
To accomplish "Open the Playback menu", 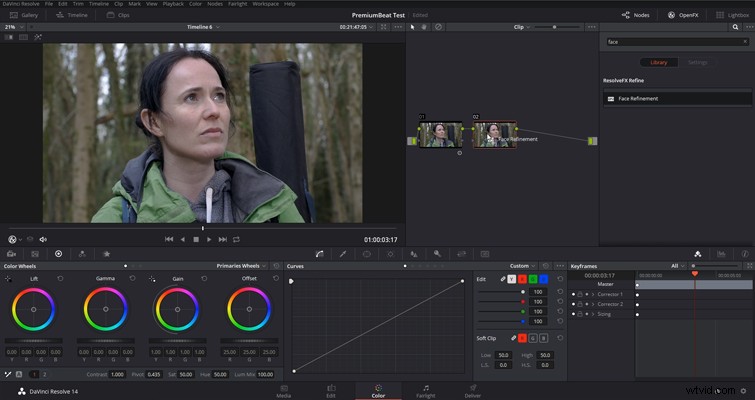I will click(173, 4).
